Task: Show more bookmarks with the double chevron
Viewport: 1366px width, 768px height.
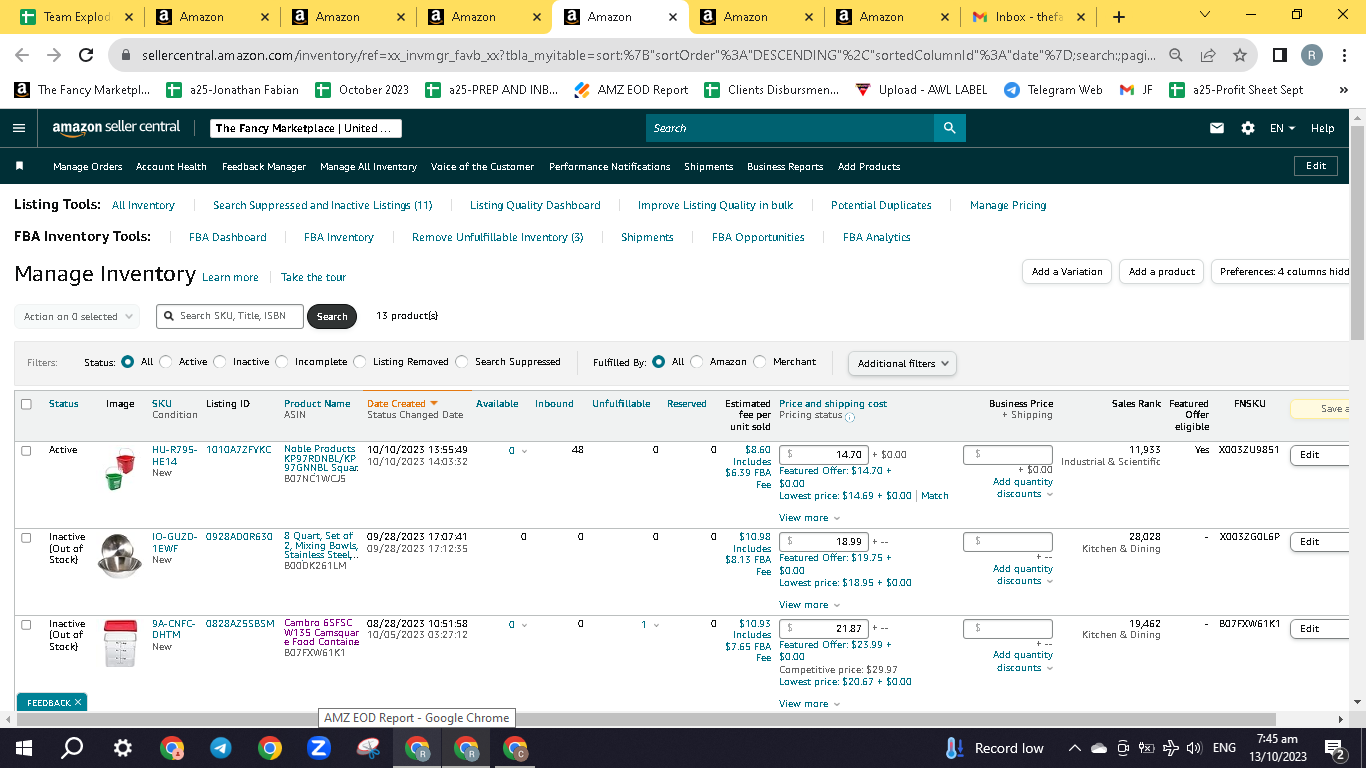Action: (x=1343, y=90)
